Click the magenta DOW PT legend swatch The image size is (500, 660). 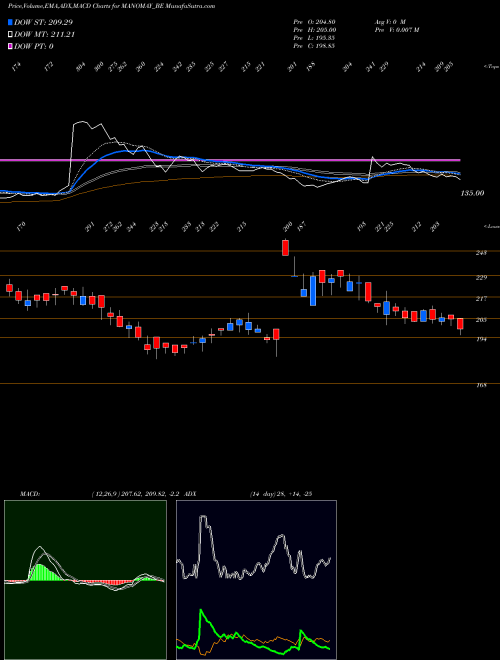pyautogui.click(x=10, y=46)
